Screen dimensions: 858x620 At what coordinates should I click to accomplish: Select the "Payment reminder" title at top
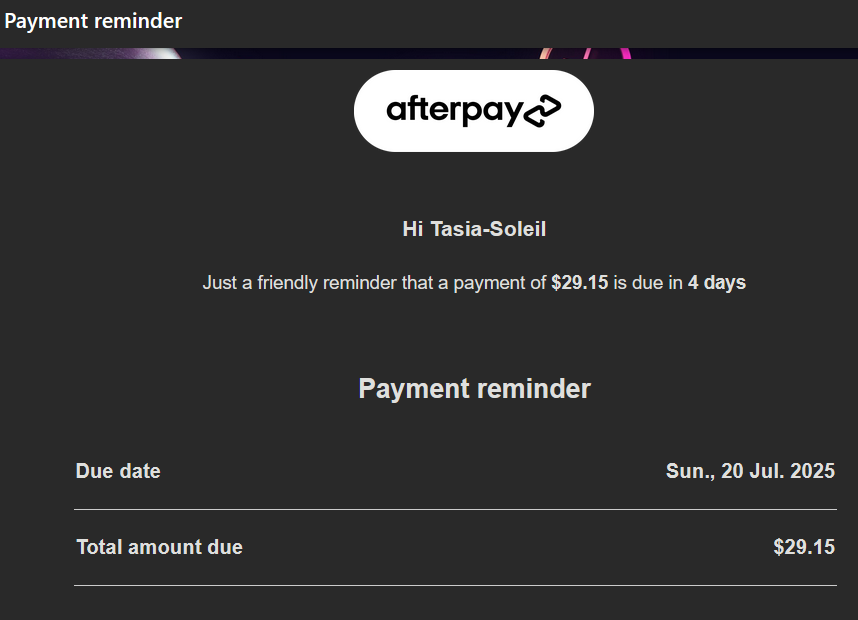point(93,20)
